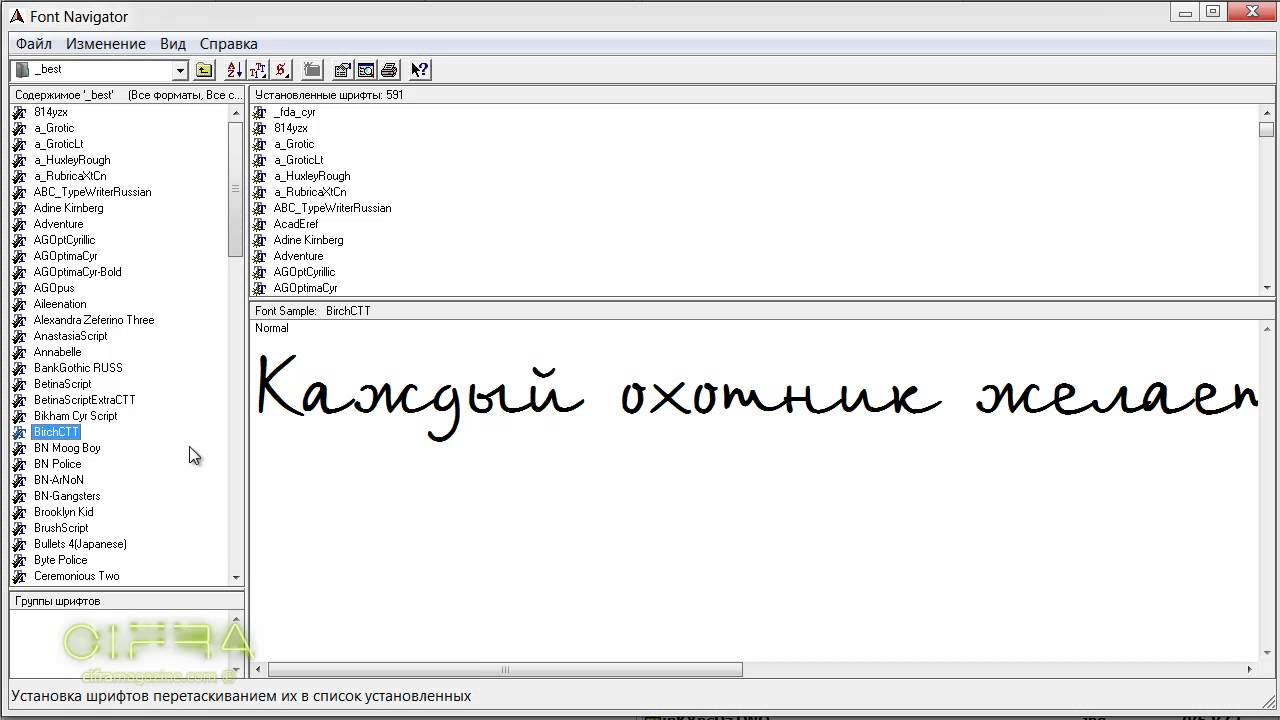Select BetinaScript font
The width and height of the screenshot is (1280, 720).
pyautogui.click(x=63, y=384)
